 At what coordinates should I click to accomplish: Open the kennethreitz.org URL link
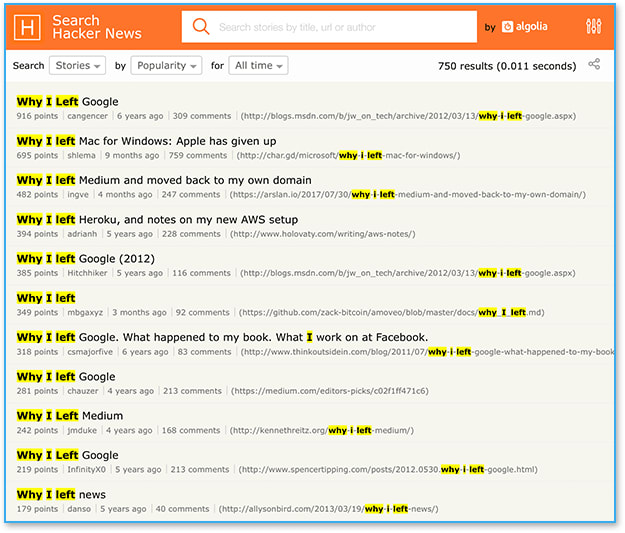[x=322, y=431]
